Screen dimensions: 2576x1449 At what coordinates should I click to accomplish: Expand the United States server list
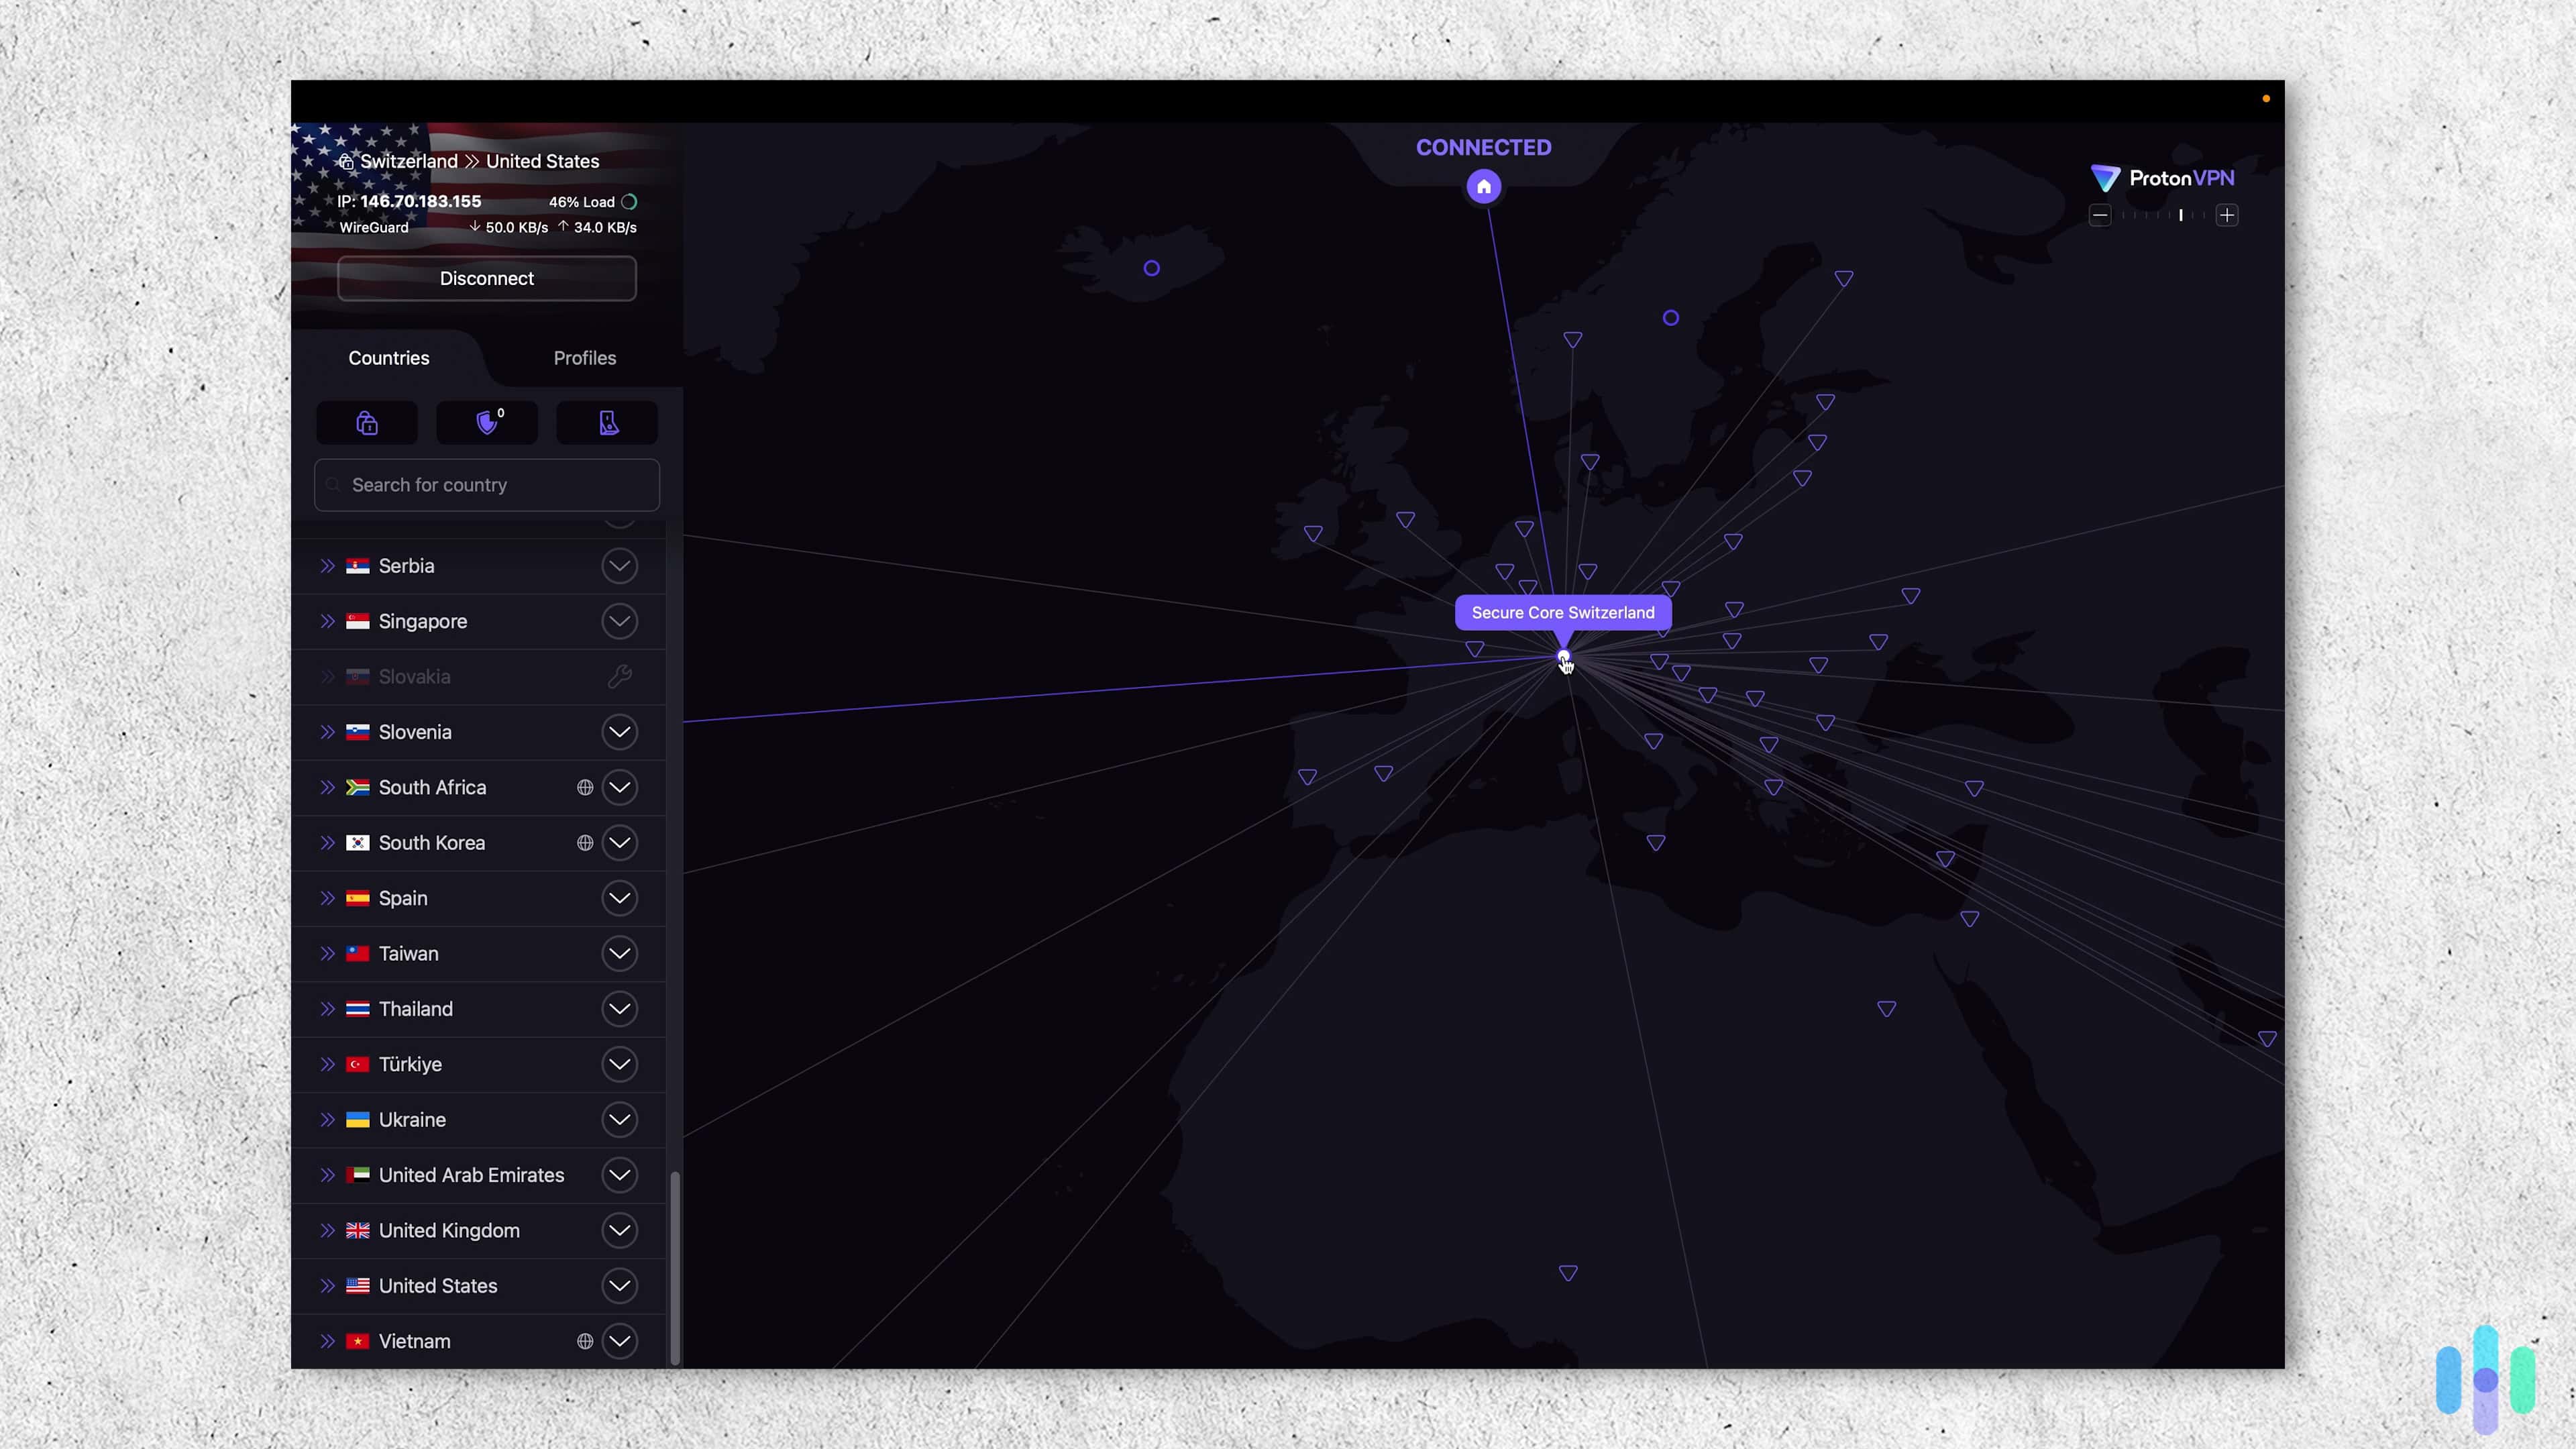pos(620,1286)
